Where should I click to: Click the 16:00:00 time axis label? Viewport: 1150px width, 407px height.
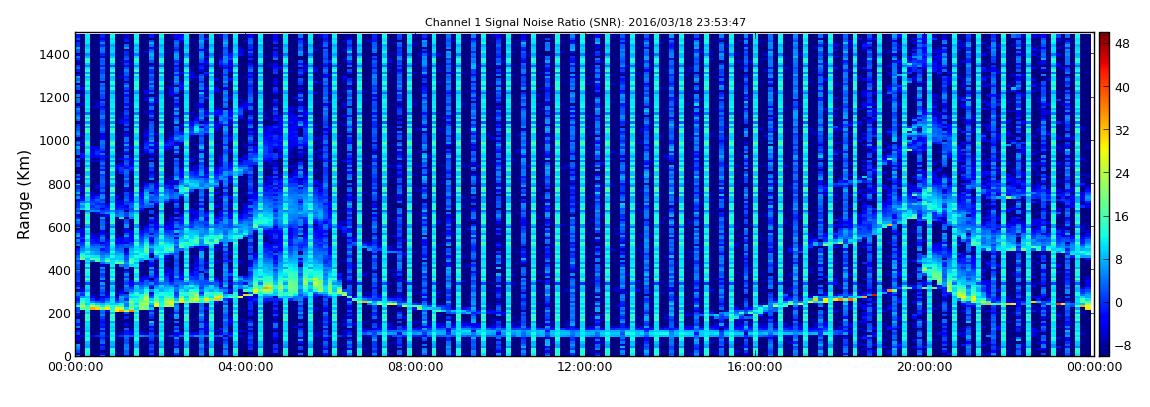click(755, 367)
